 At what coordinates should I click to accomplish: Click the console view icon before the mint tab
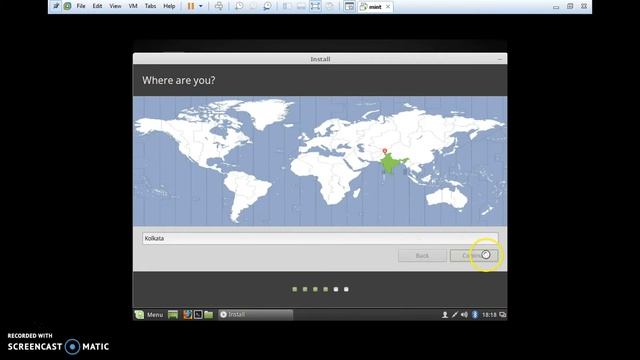point(349,6)
